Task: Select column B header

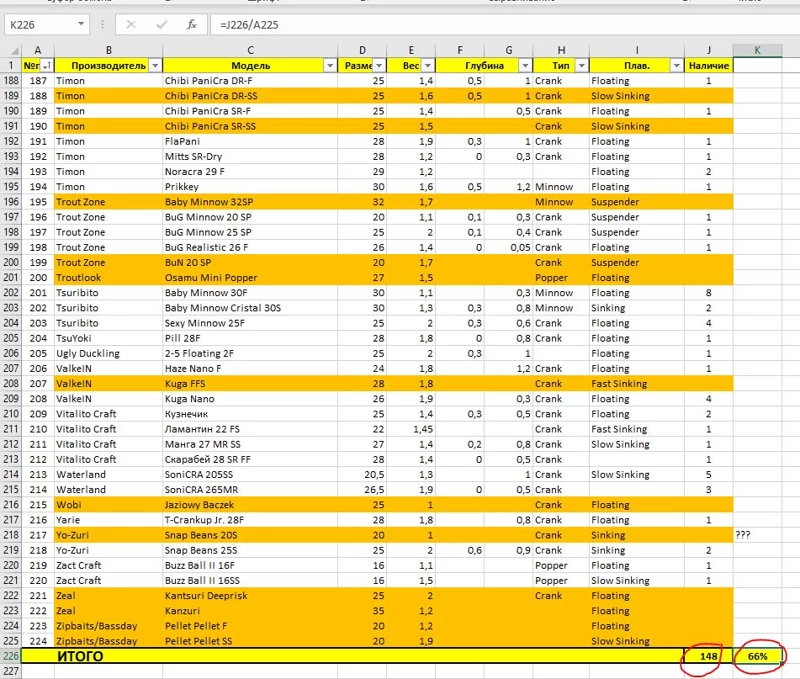Action: (x=109, y=50)
